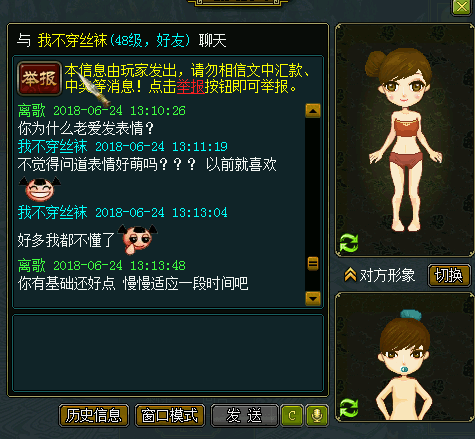The height and width of the screenshot is (439, 475).
Task: Click the chat scrollbar up arrow
Action: coord(313,111)
